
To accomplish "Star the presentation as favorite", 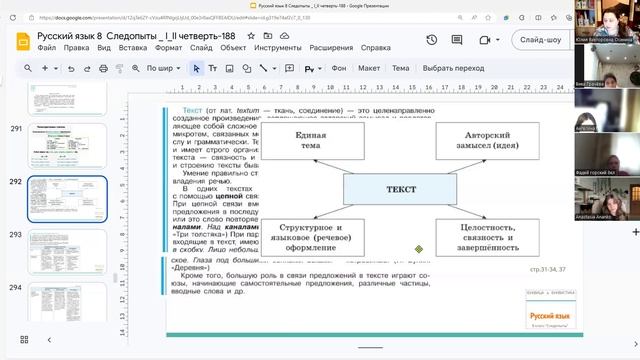I will 251,36.
